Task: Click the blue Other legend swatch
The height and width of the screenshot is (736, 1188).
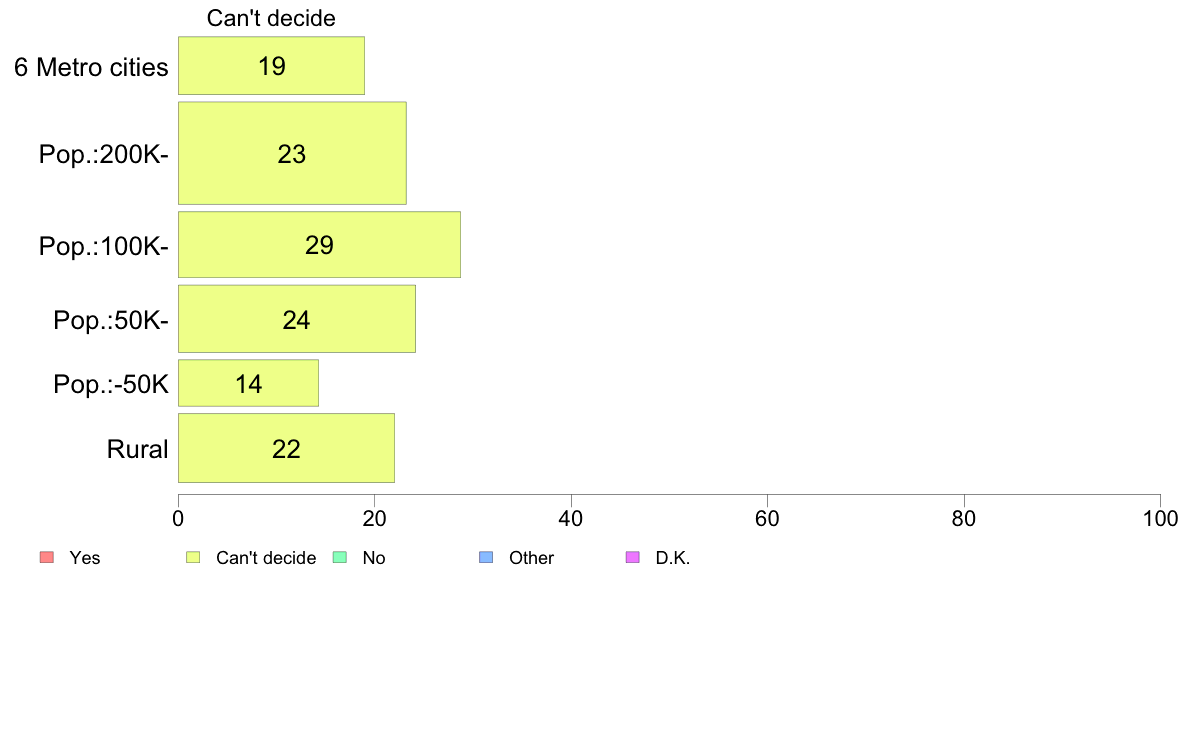Action: pyautogui.click(x=486, y=557)
